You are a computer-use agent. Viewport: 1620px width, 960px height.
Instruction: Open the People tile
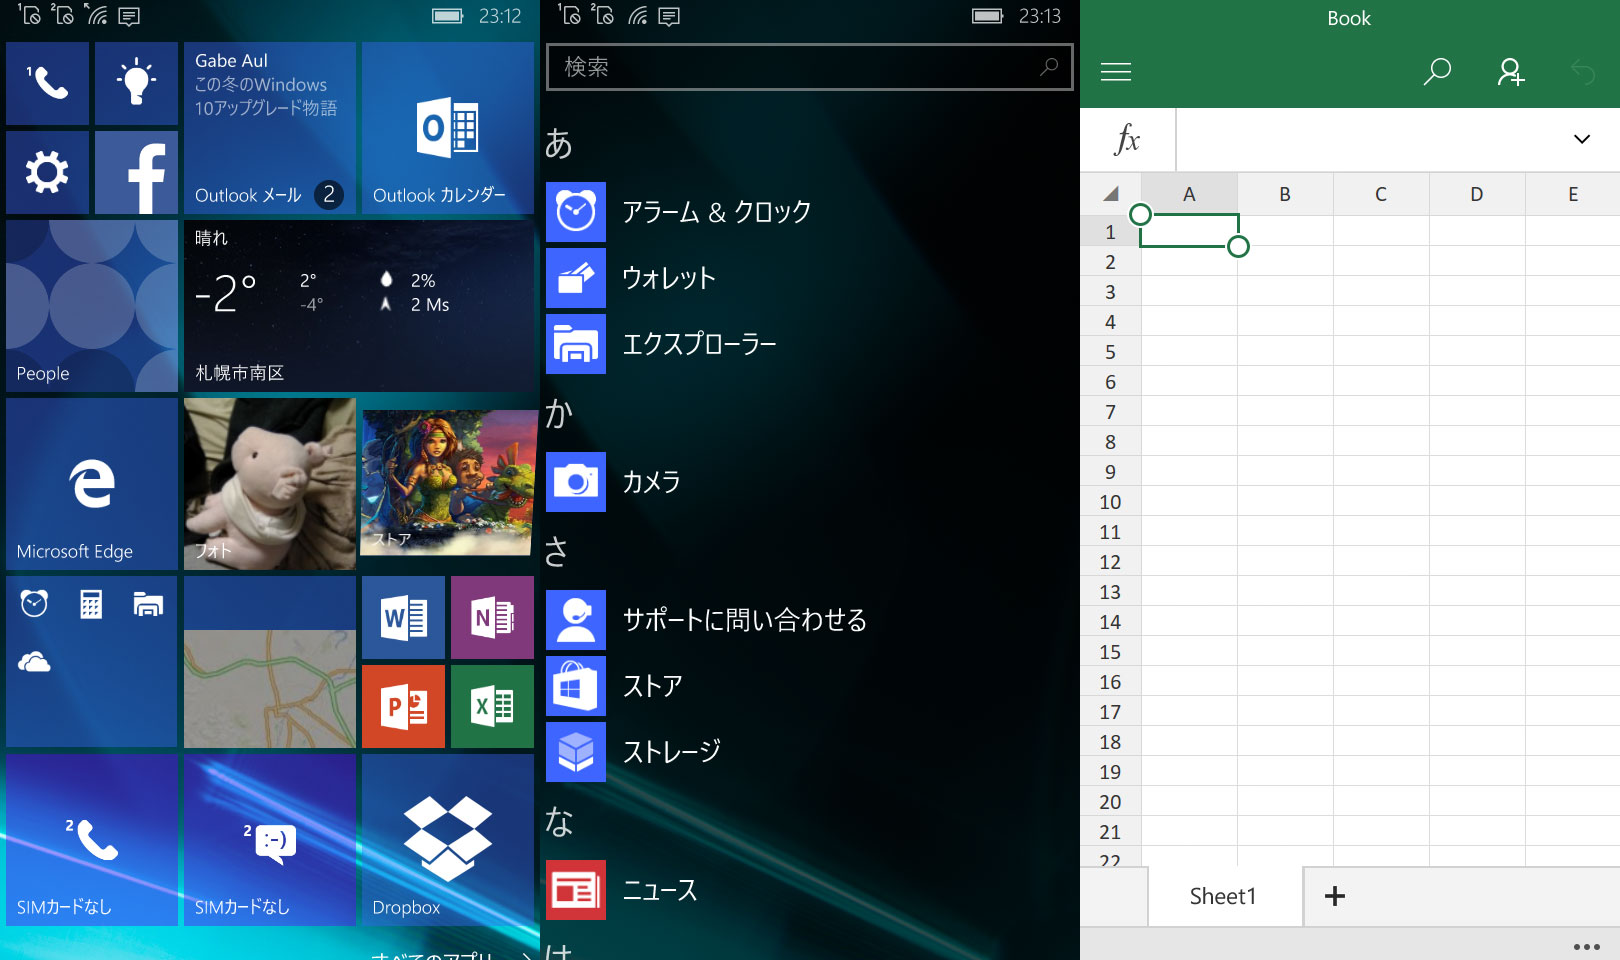pos(92,306)
